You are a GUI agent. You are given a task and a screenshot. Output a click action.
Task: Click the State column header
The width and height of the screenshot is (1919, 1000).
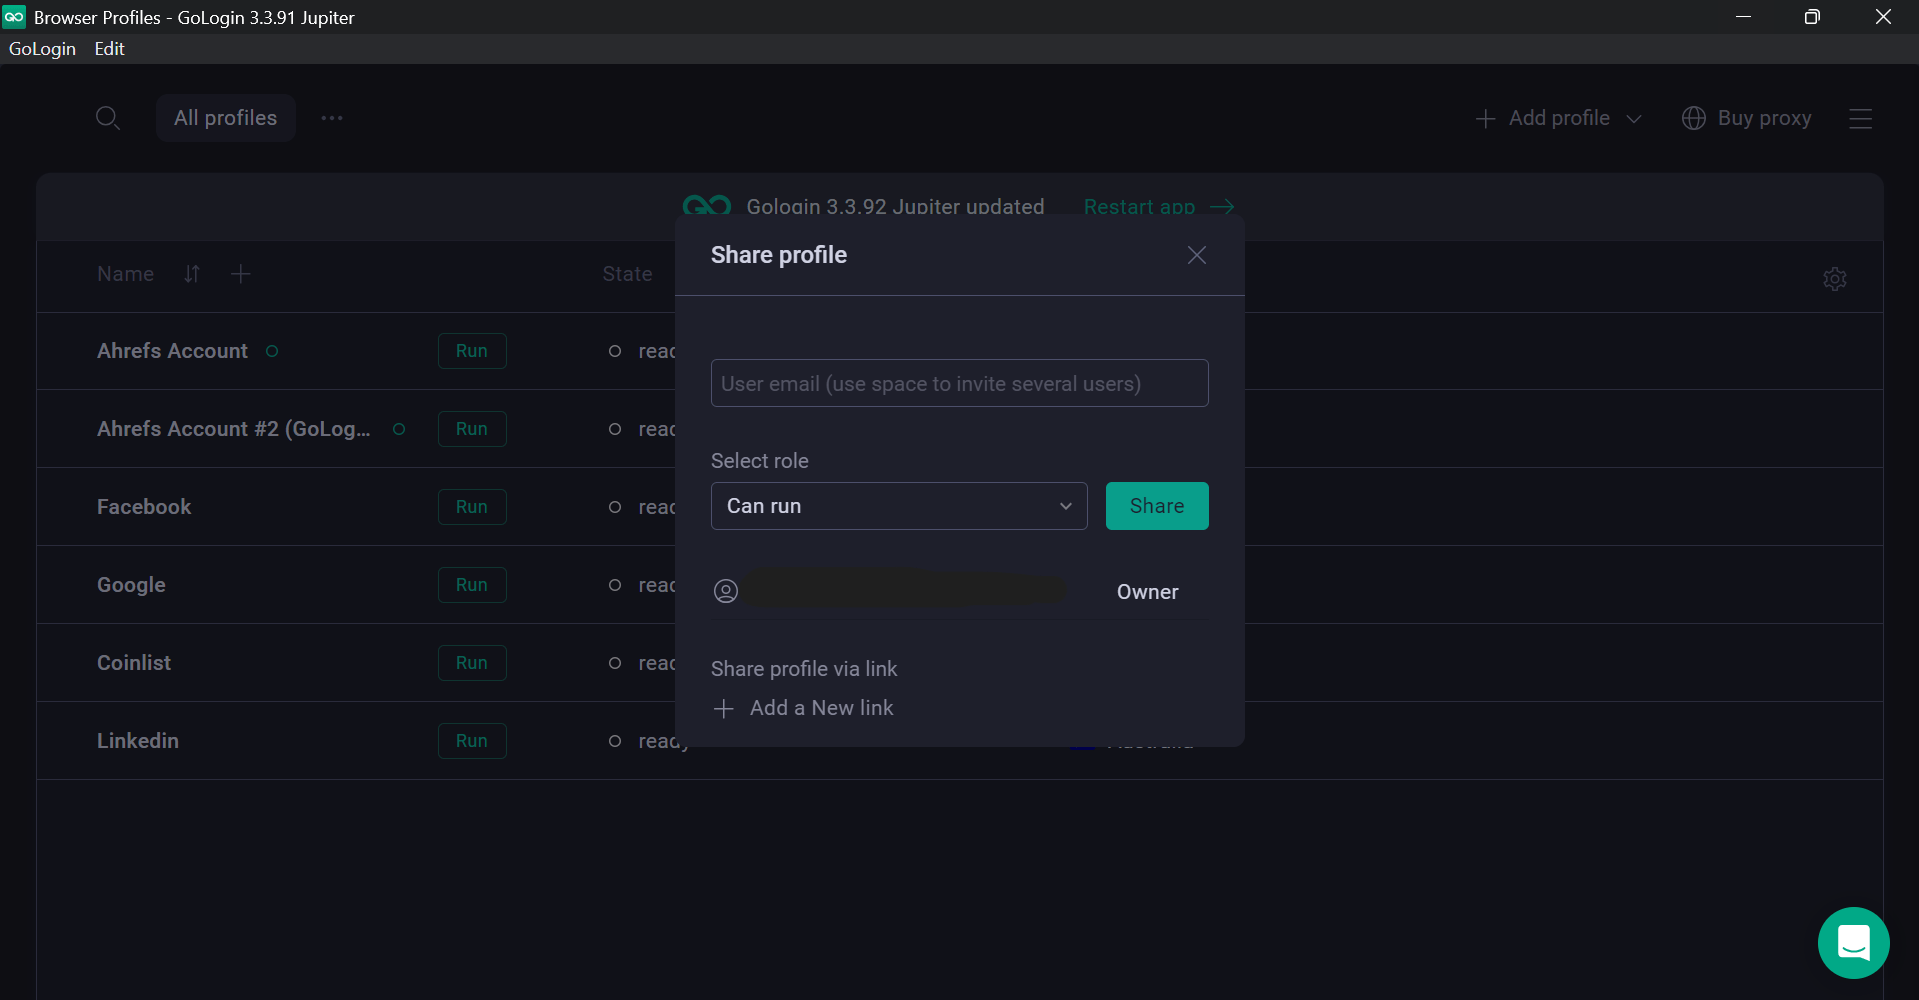[x=627, y=274]
